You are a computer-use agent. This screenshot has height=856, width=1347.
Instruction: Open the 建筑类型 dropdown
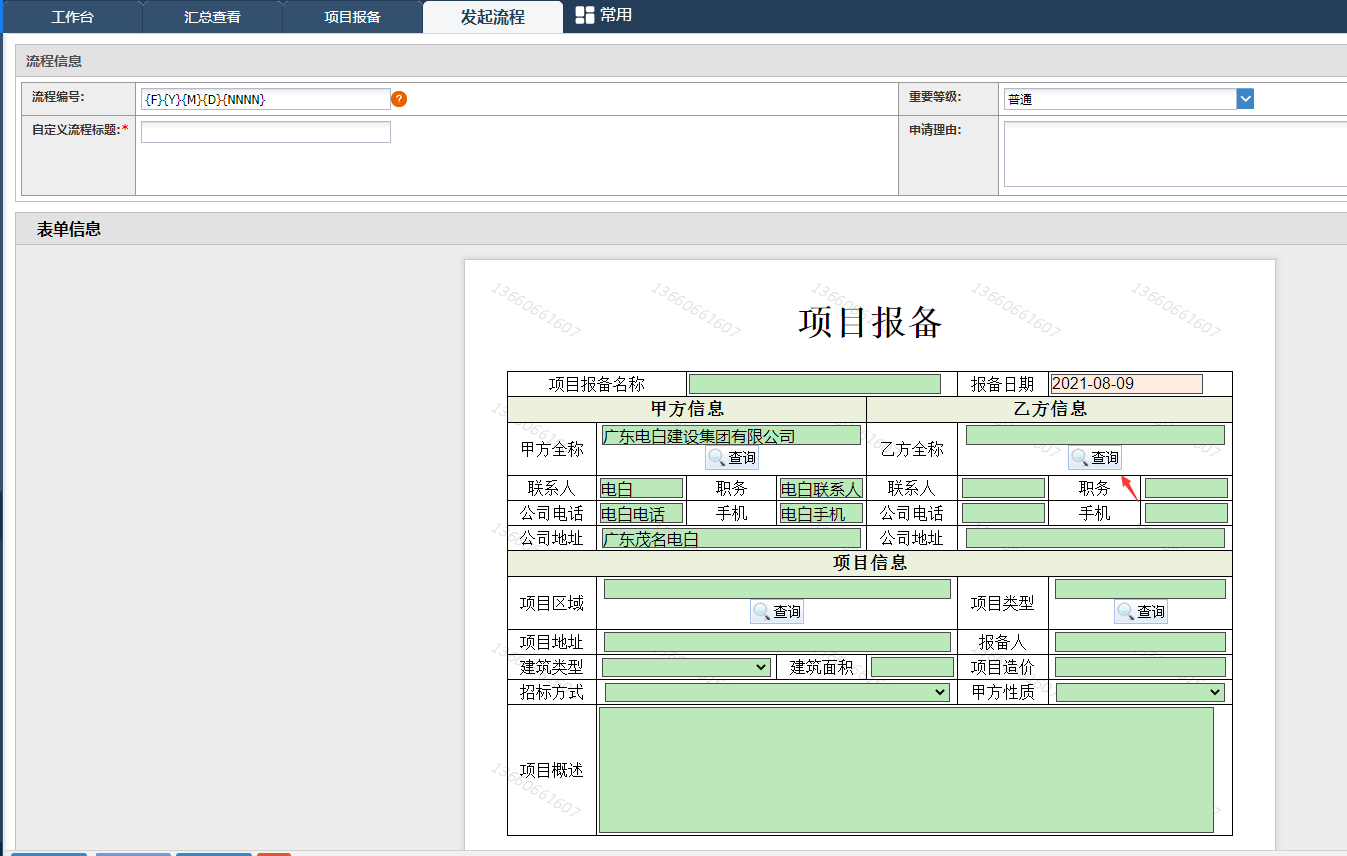[686, 667]
